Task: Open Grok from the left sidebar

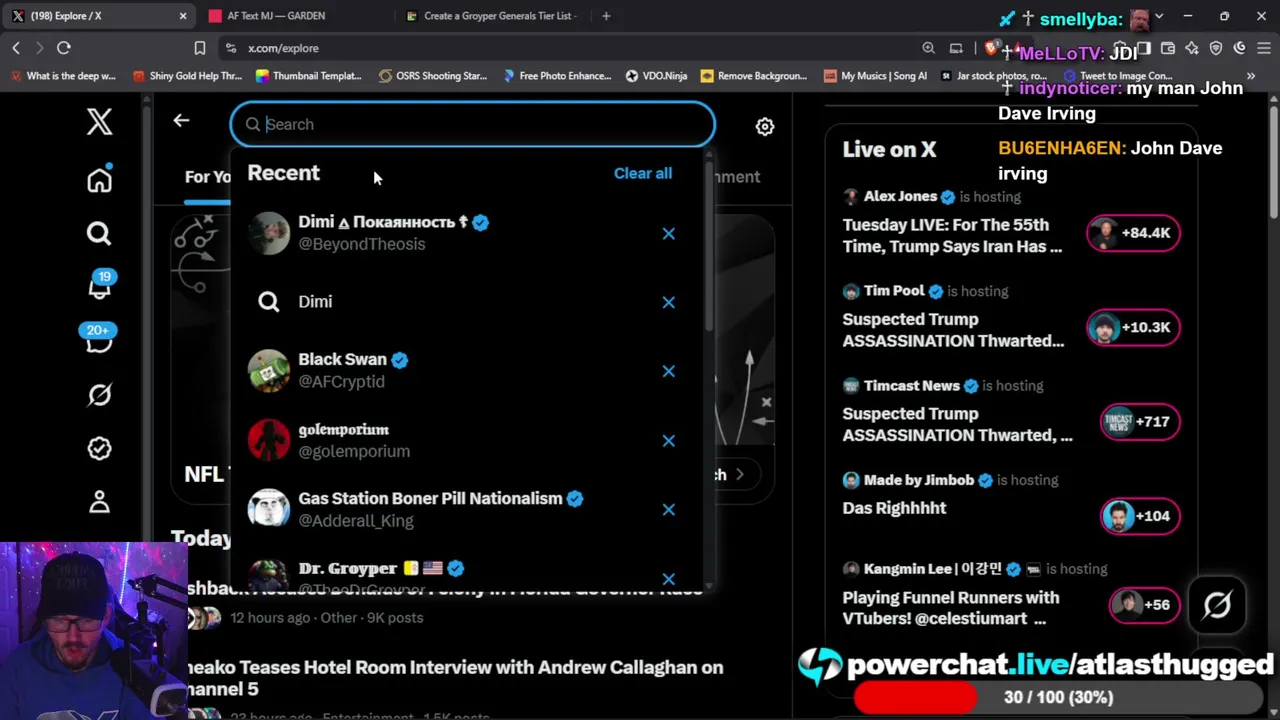Action: click(99, 395)
